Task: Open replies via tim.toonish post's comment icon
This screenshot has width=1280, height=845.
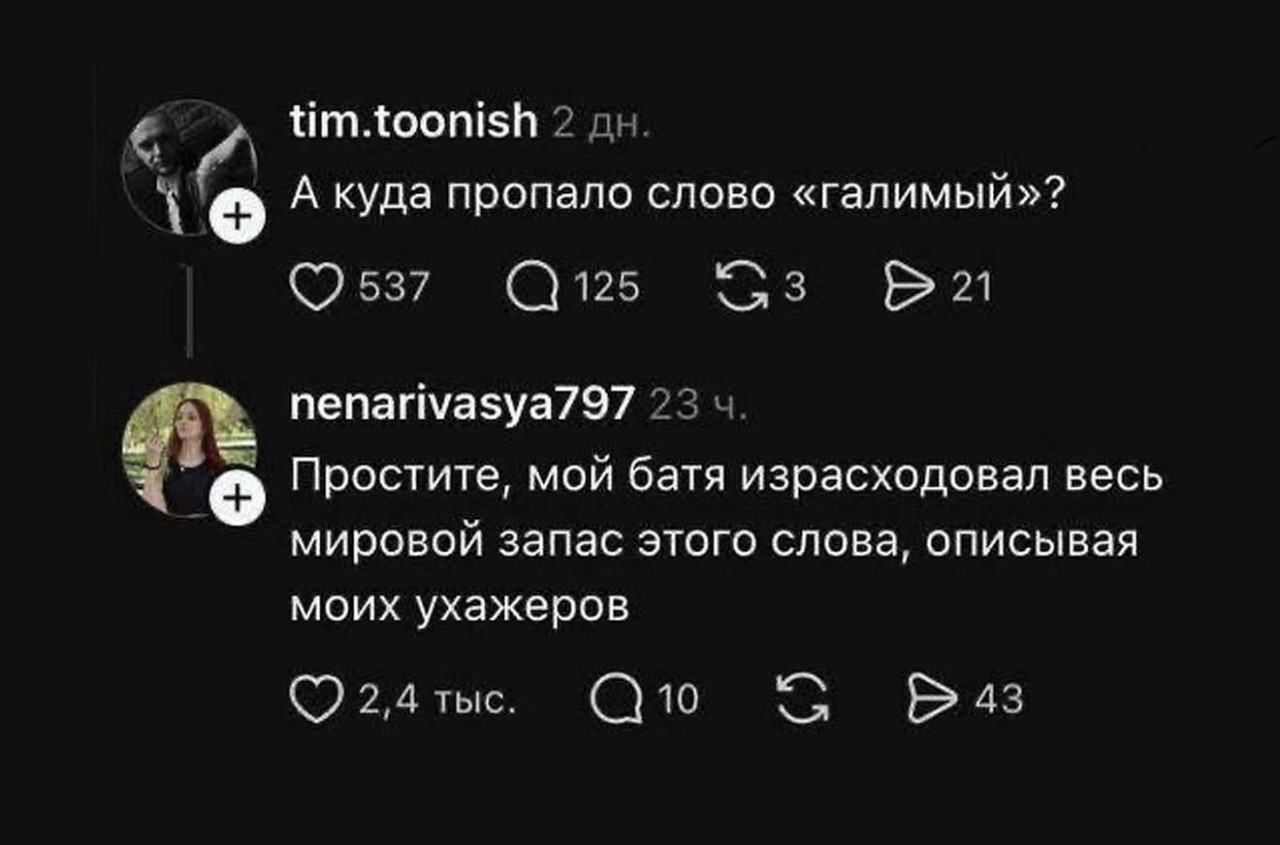Action: click(530, 290)
